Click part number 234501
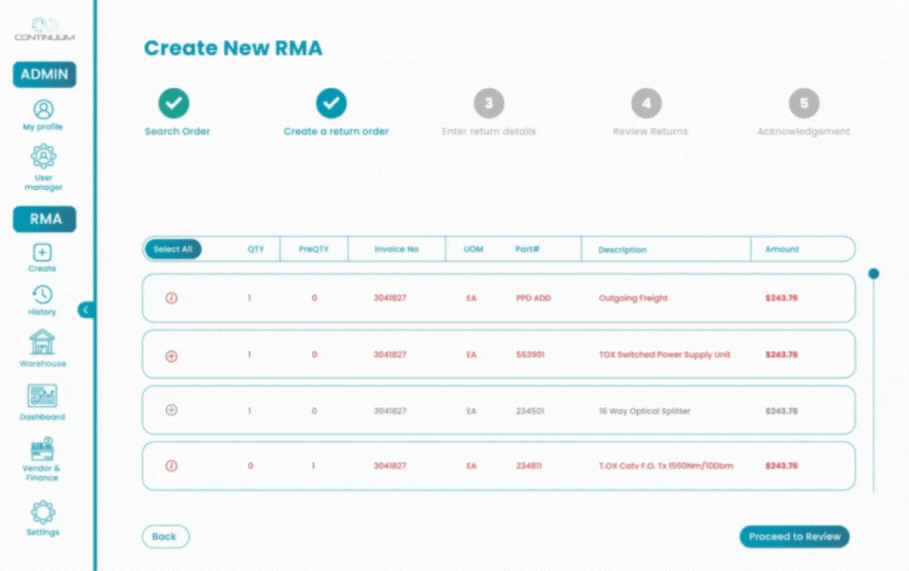The image size is (909, 571). click(x=530, y=411)
